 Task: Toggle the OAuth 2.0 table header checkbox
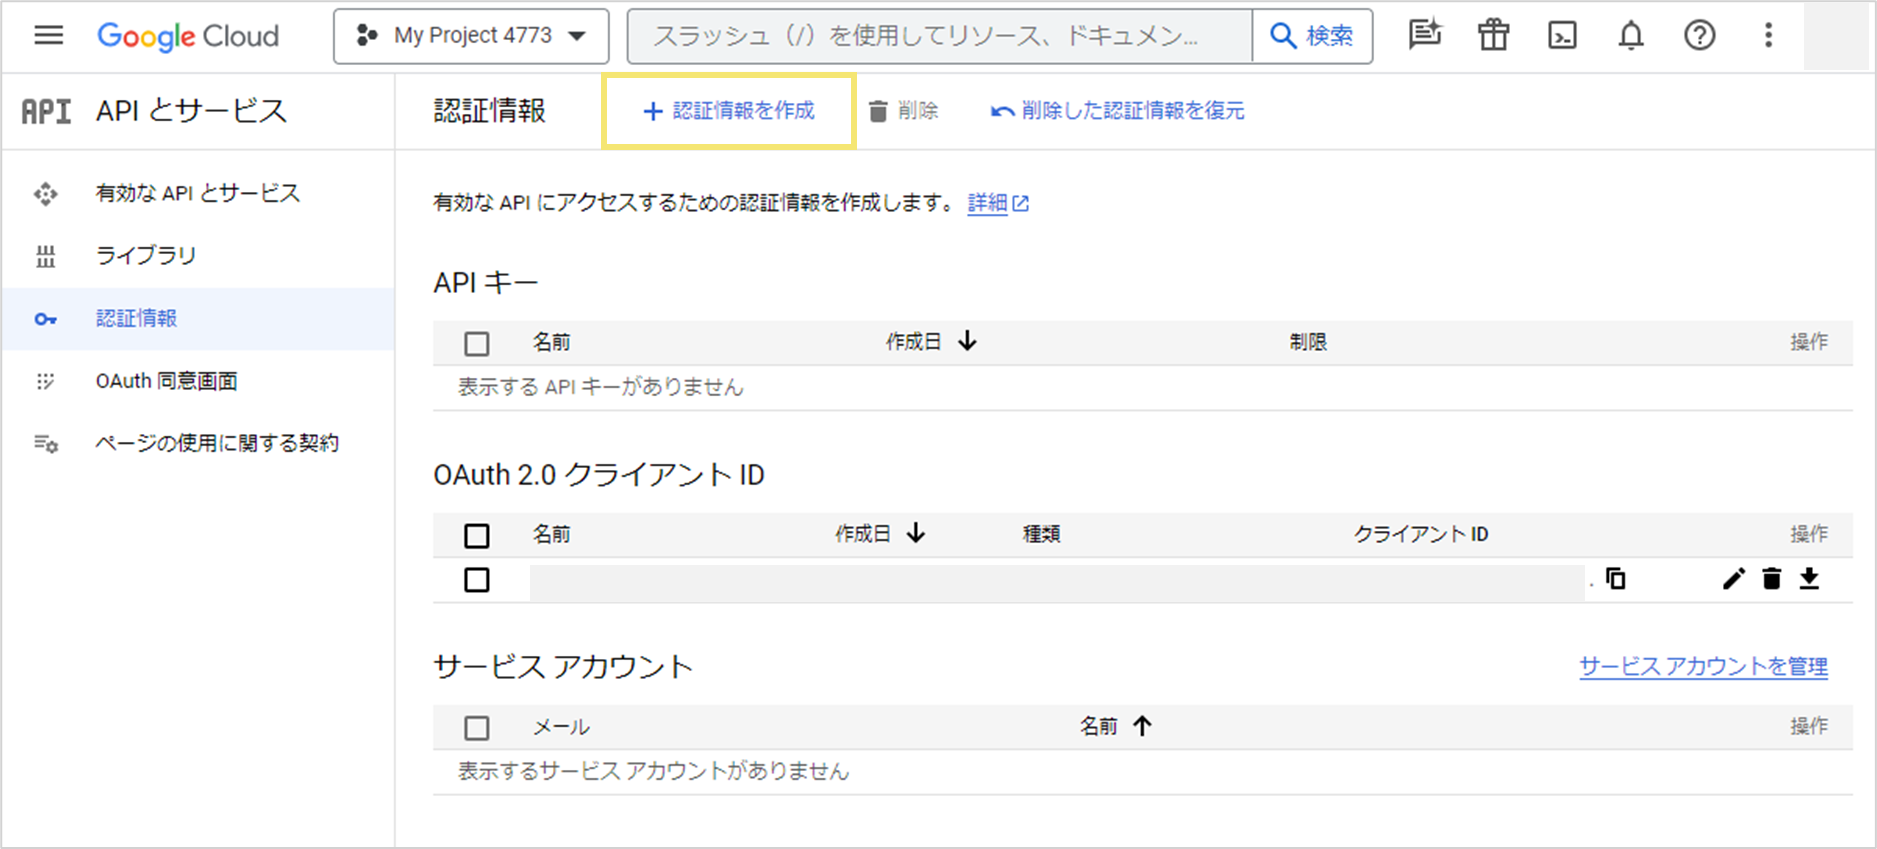(x=477, y=535)
